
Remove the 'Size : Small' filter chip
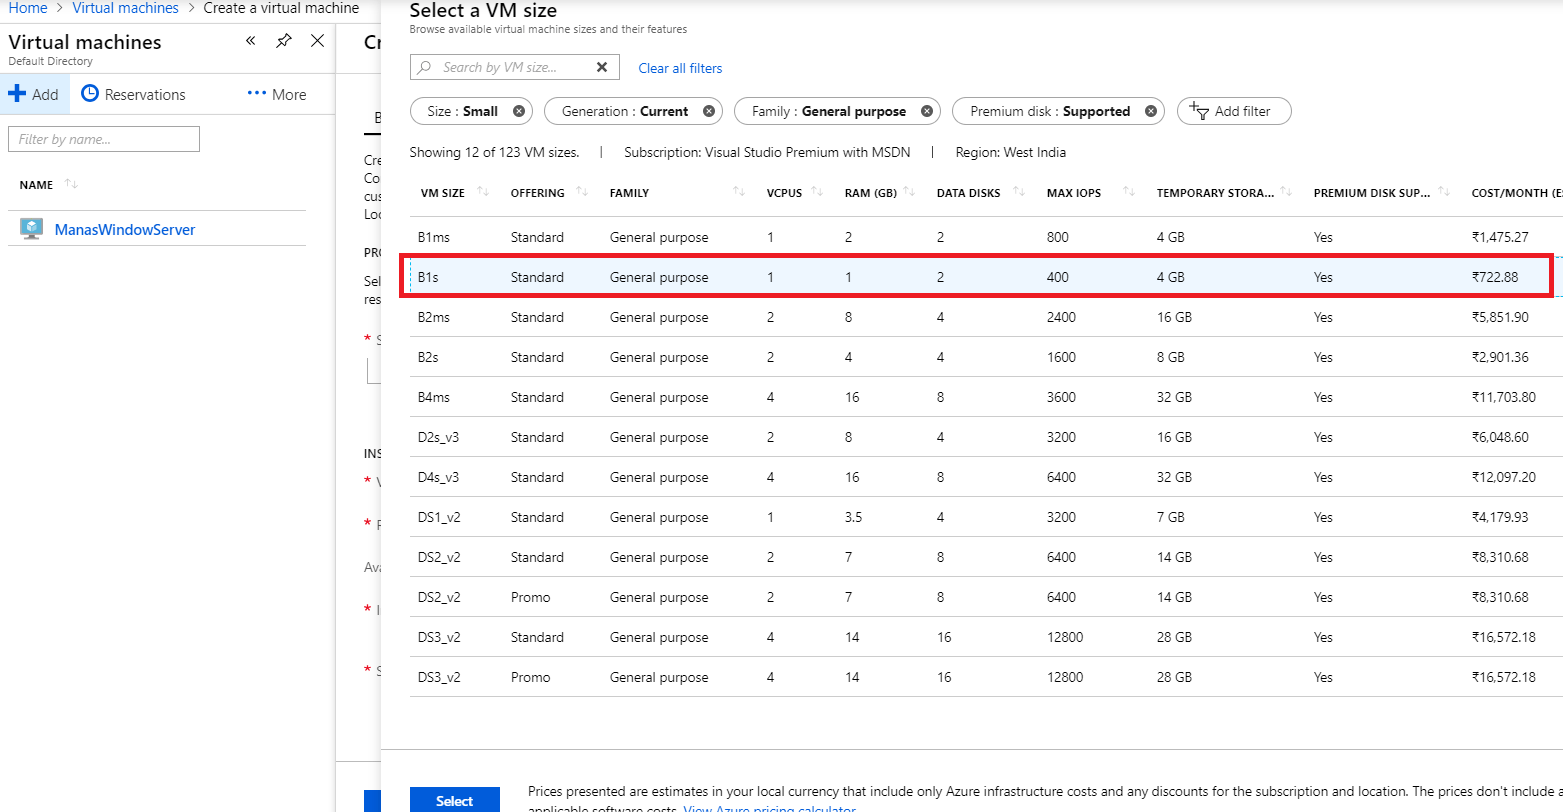[x=518, y=111]
